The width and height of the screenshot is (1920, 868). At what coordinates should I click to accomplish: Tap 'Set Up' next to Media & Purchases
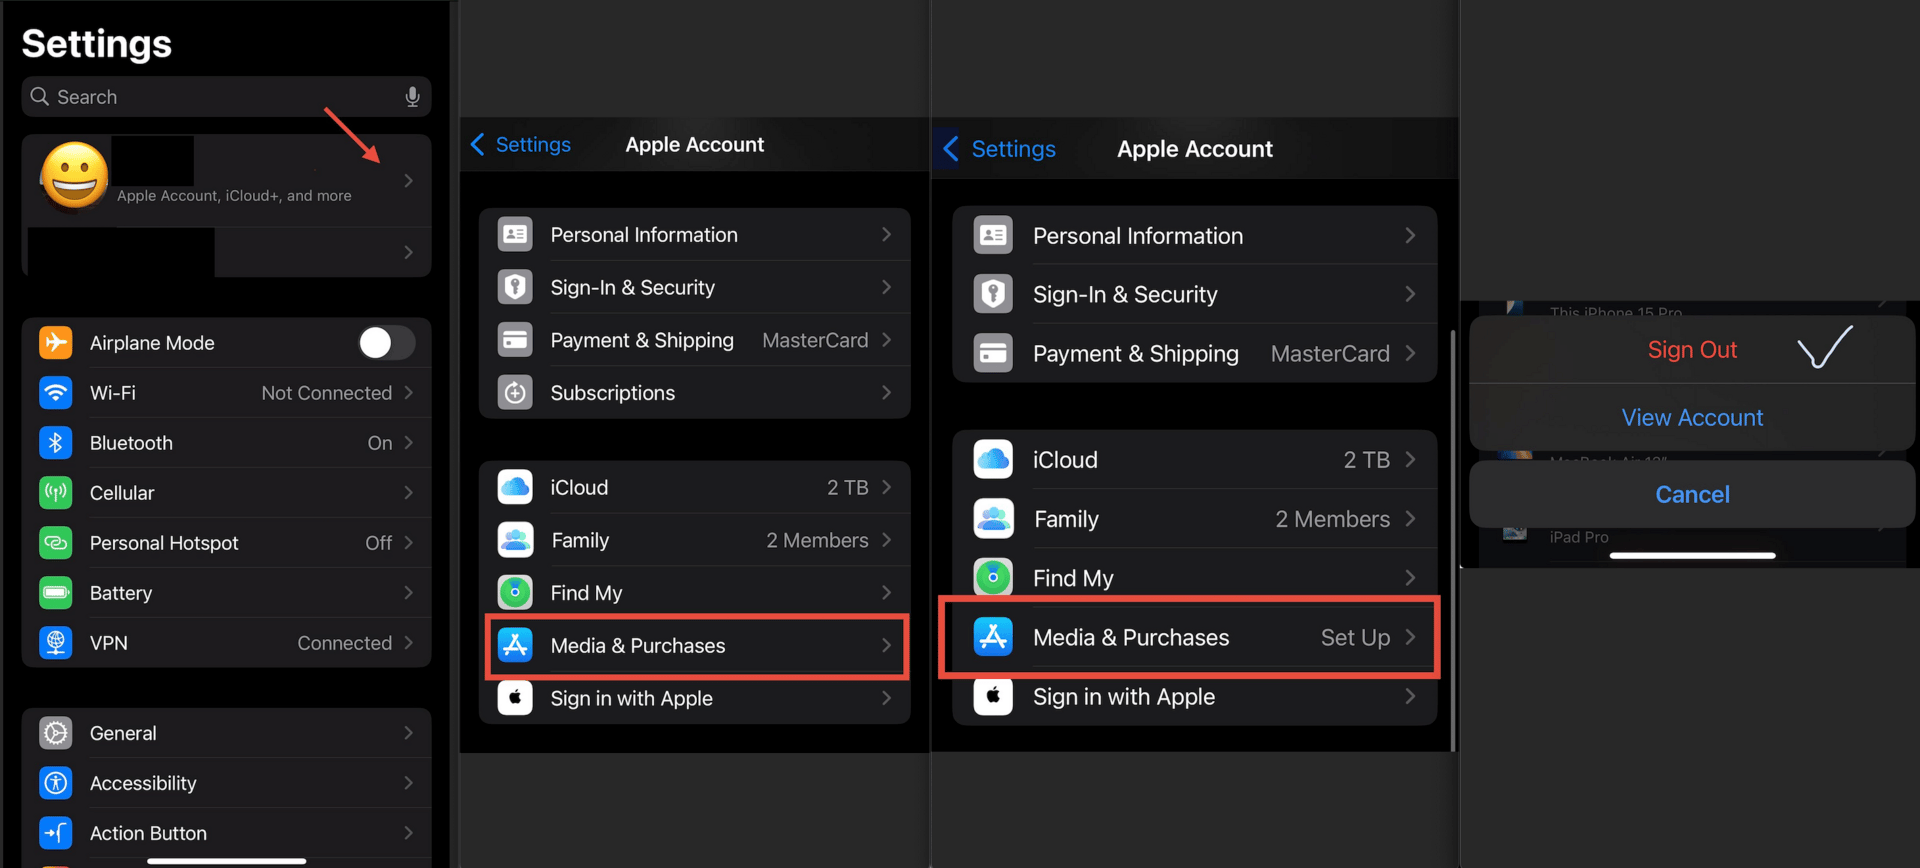coord(1355,638)
